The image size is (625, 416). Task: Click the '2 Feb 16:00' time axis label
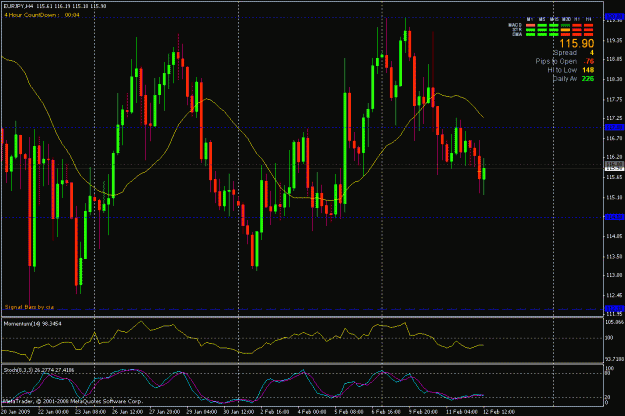pos(275,412)
